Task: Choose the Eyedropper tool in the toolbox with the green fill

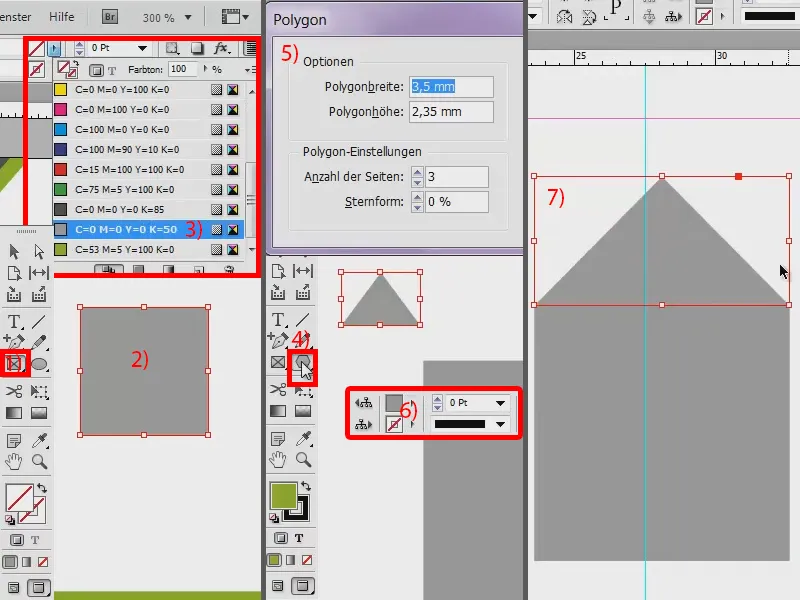Action: 304,438
